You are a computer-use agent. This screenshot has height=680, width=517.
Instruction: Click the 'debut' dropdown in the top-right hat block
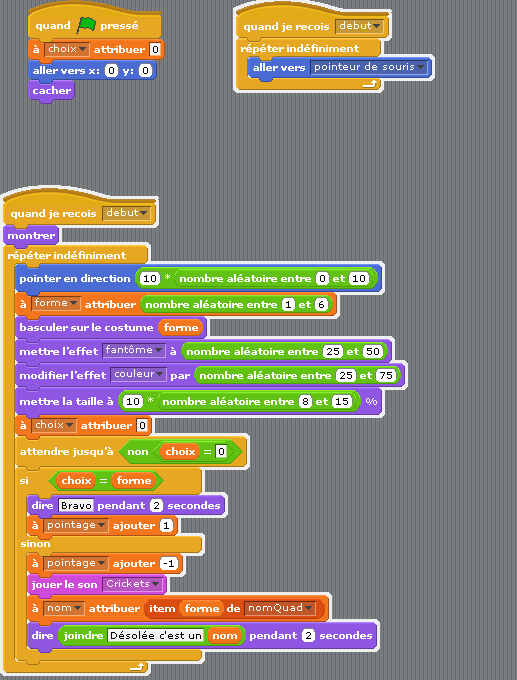pyautogui.click(x=360, y=26)
